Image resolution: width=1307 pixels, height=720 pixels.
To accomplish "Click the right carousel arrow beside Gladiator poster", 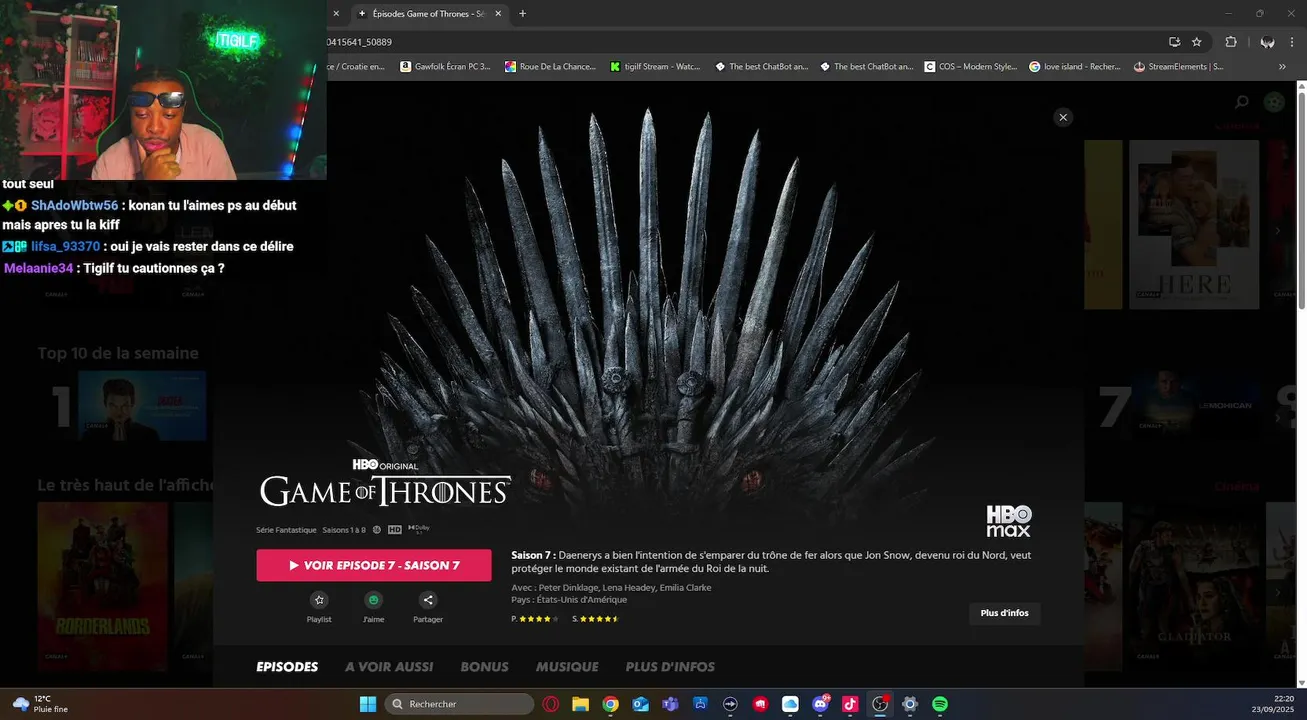I will click(1277, 592).
